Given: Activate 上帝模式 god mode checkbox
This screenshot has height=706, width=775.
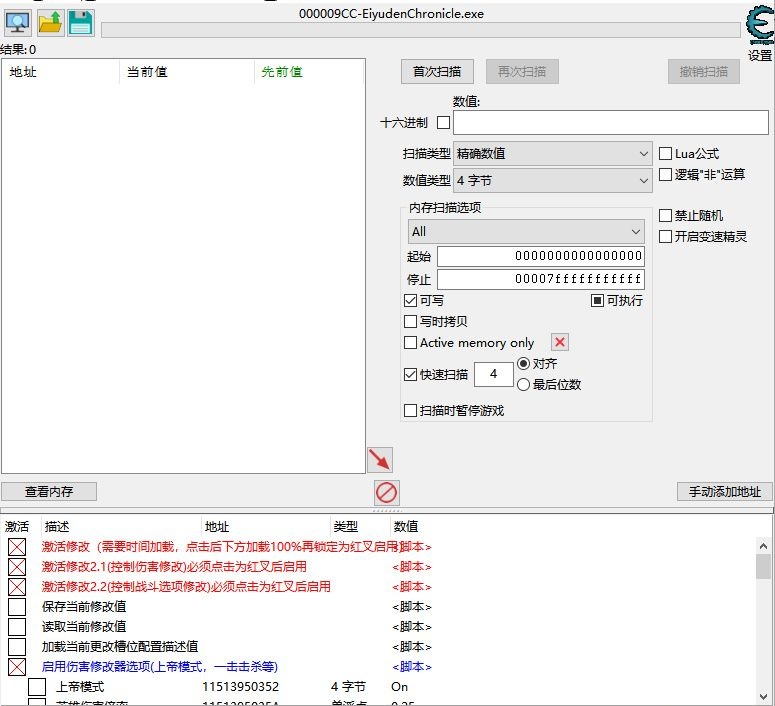Looking at the screenshot, I should (x=37, y=687).
